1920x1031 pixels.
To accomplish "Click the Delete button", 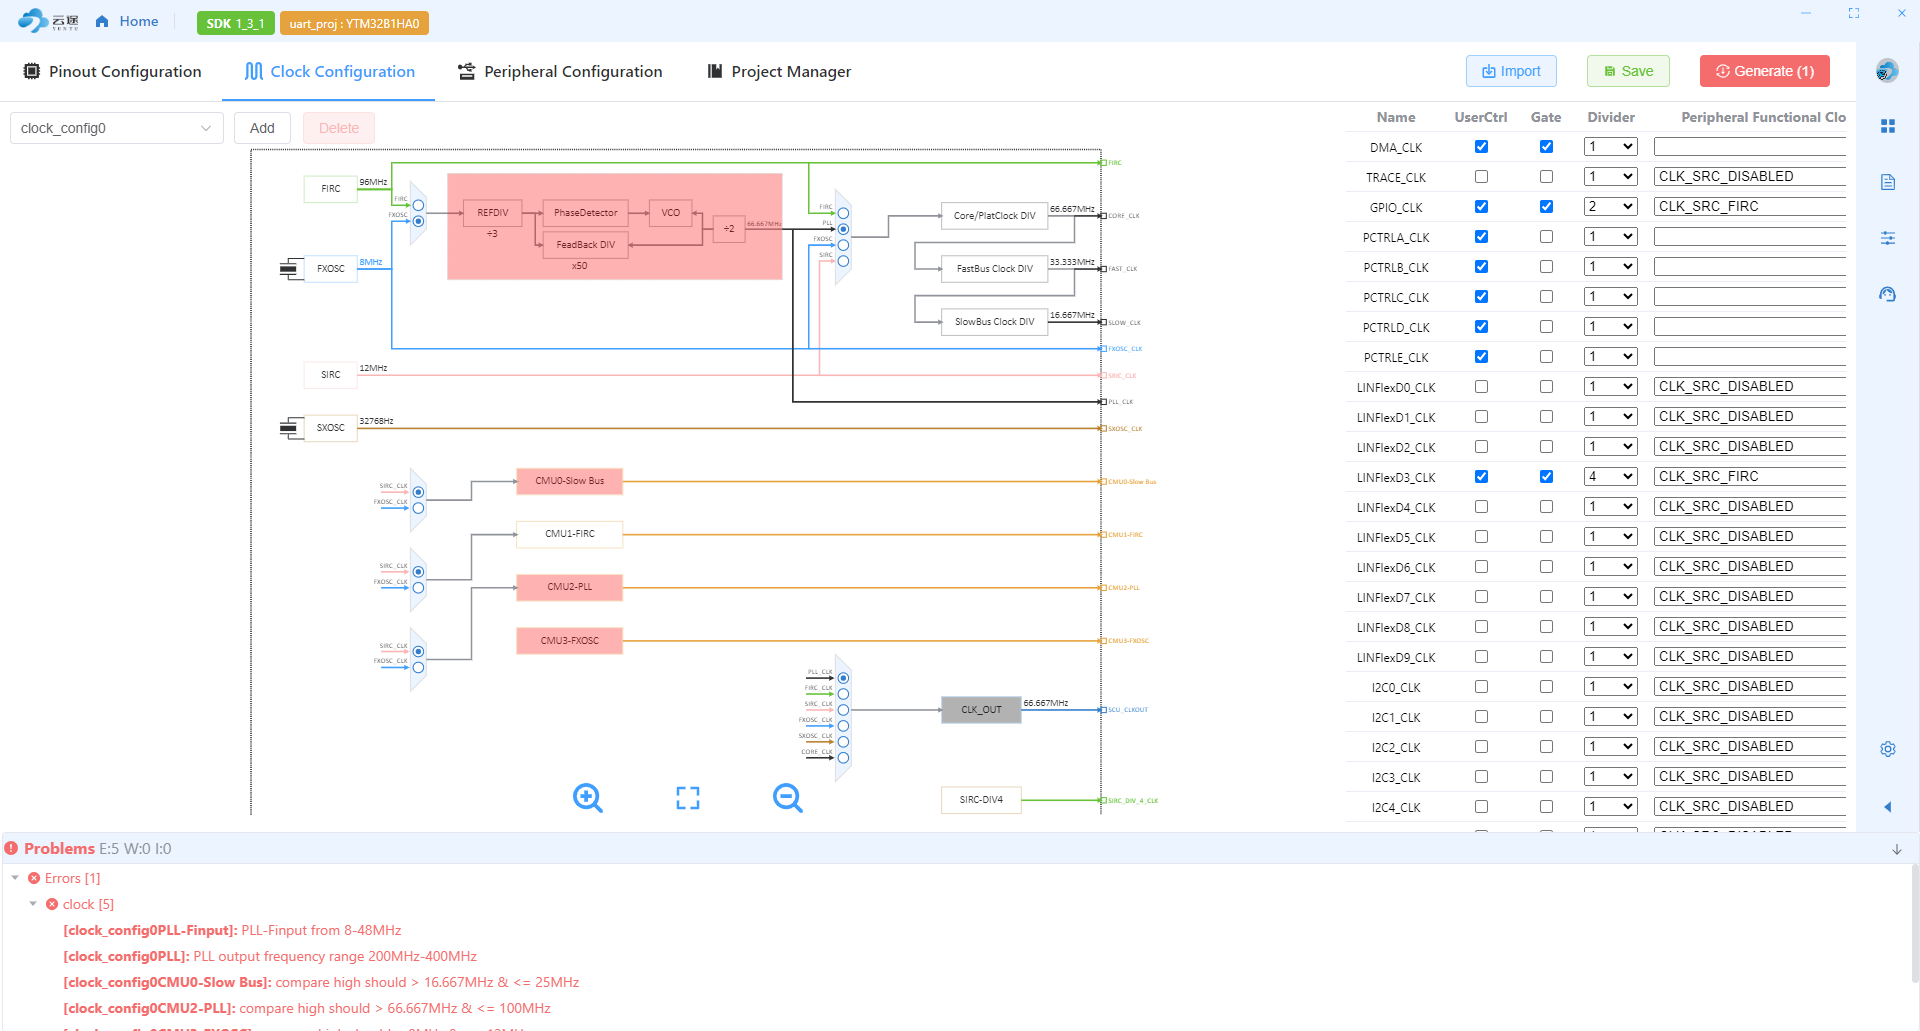I will tap(339, 128).
